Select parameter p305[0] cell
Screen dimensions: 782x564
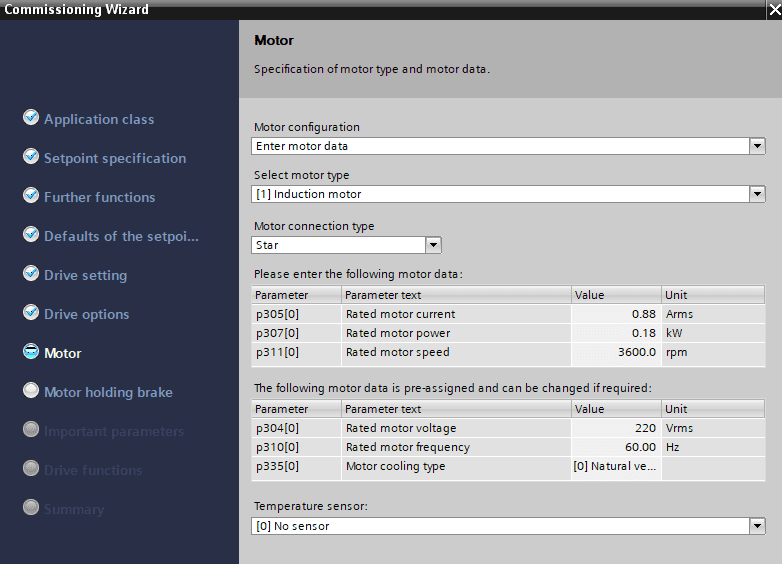click(x=296, y=314)
